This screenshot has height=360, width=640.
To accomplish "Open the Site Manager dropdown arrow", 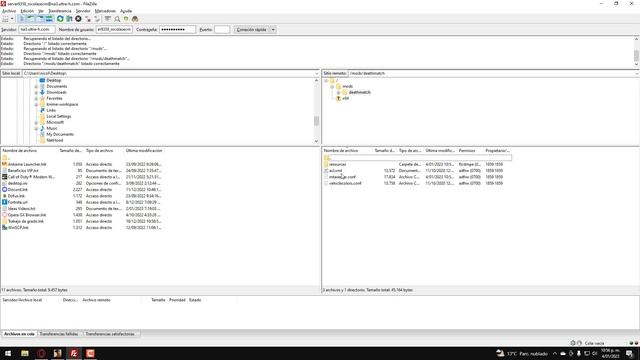I will click(x=12, y=19).
